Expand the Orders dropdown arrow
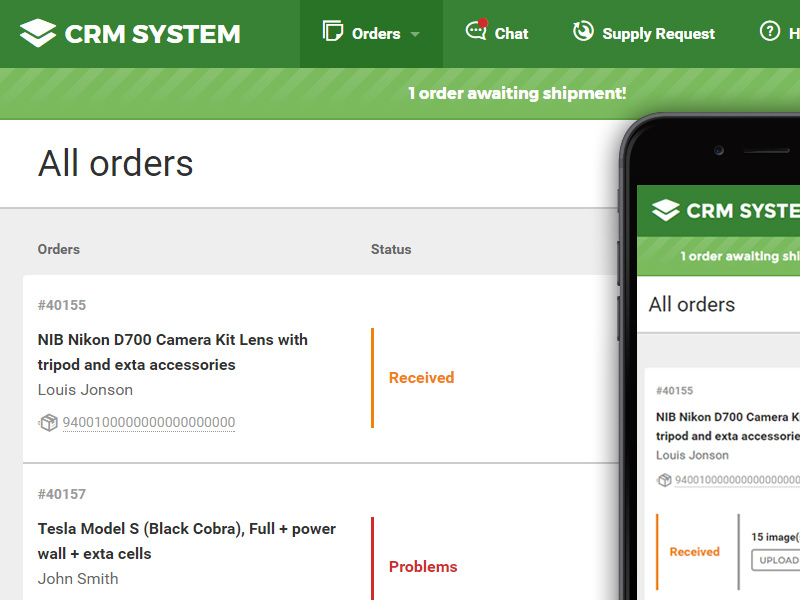Viewport: 800px width, 600px height. point(415,34)
